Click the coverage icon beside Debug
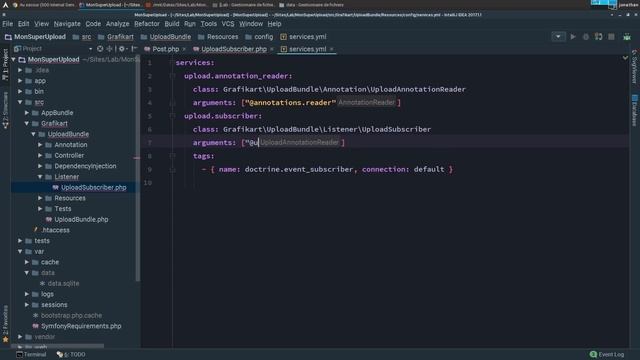 click(x=598, y=37)
